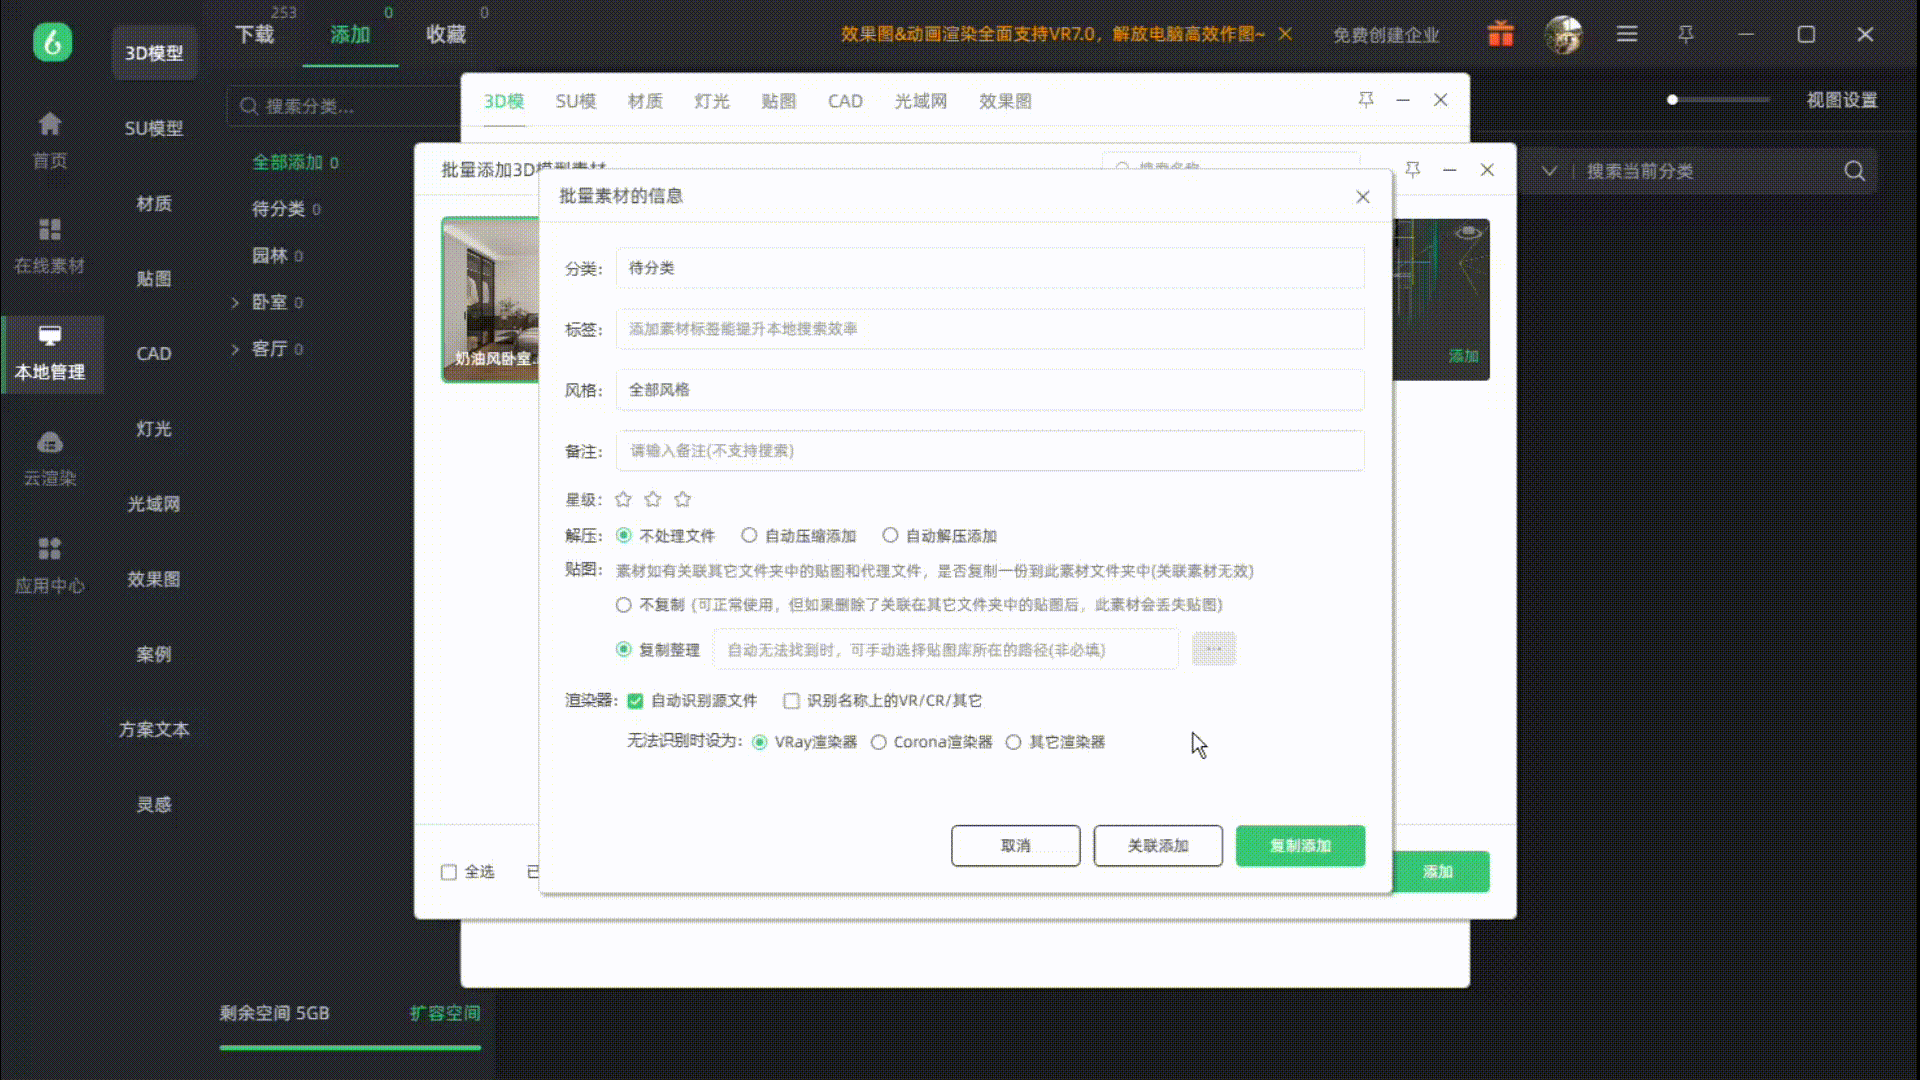The height and width of the screenshot is (1080, 1920).
Task: Tick the 全选 checkbox
Action: (449, 872)
